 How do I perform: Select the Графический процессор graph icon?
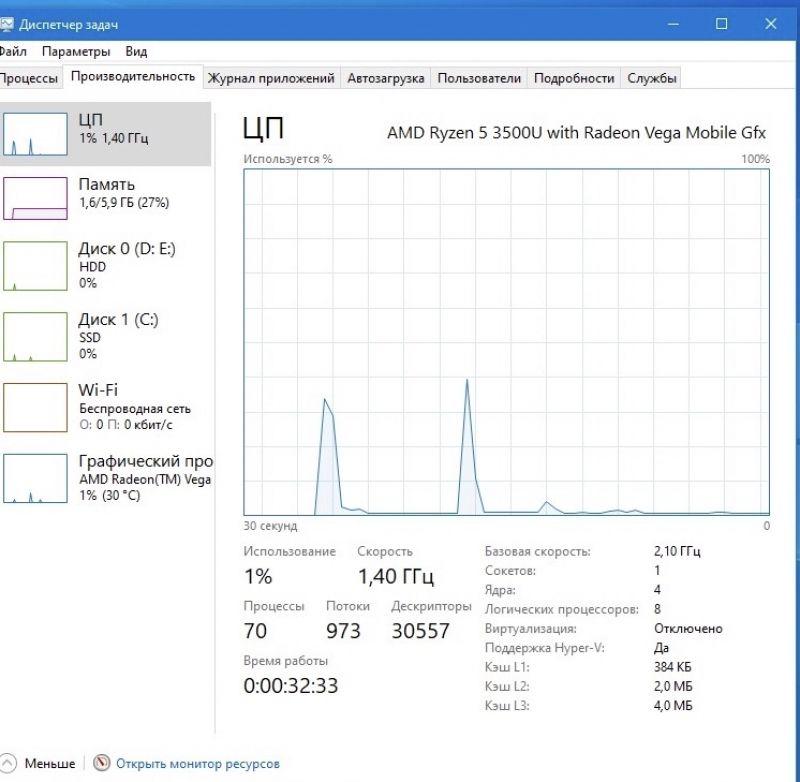coord(35,478)
